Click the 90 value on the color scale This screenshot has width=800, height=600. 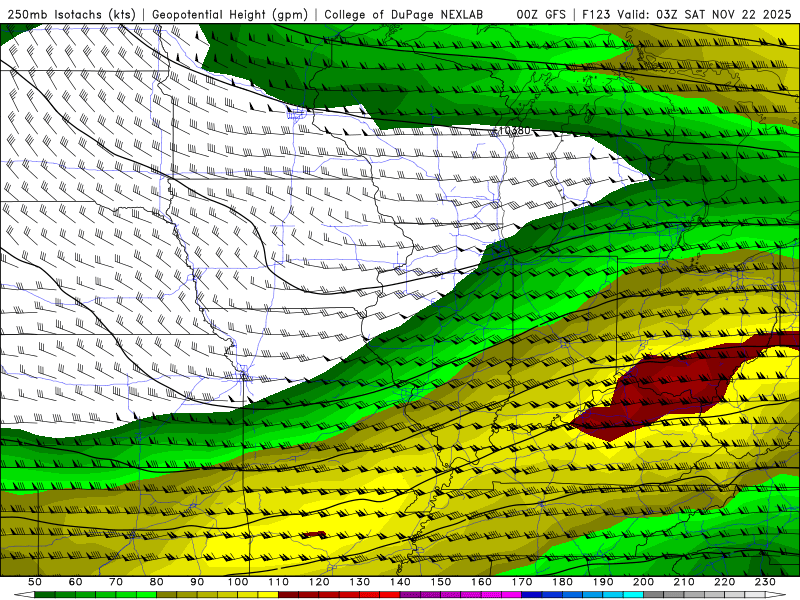point(197,582)
